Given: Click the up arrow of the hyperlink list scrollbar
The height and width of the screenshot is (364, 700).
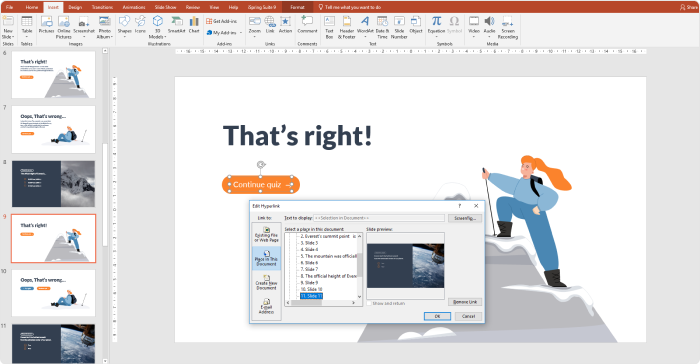Looking at the screenshot, I should [x=359, y=236].
